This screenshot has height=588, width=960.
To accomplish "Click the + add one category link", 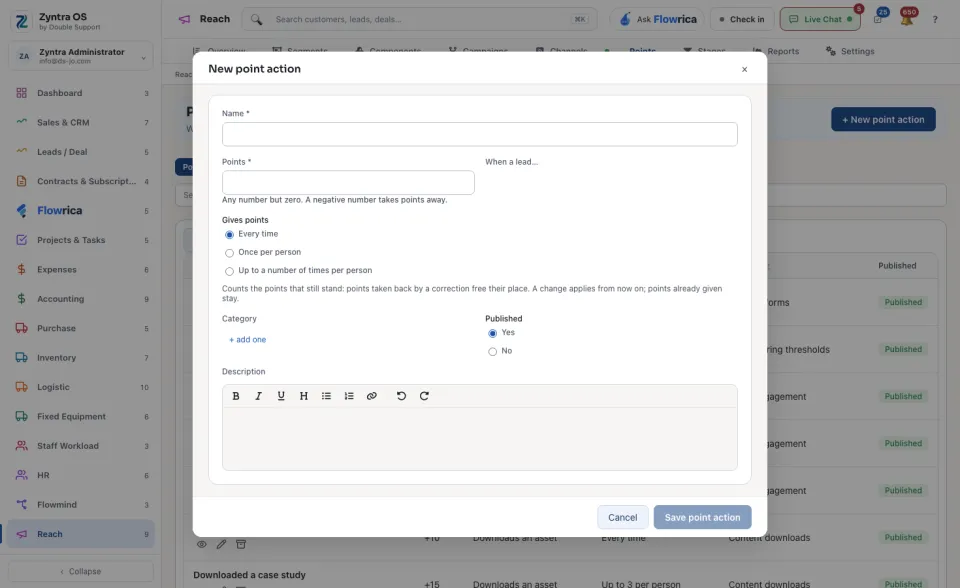I will pyautogui.click(x=247, y=339).
